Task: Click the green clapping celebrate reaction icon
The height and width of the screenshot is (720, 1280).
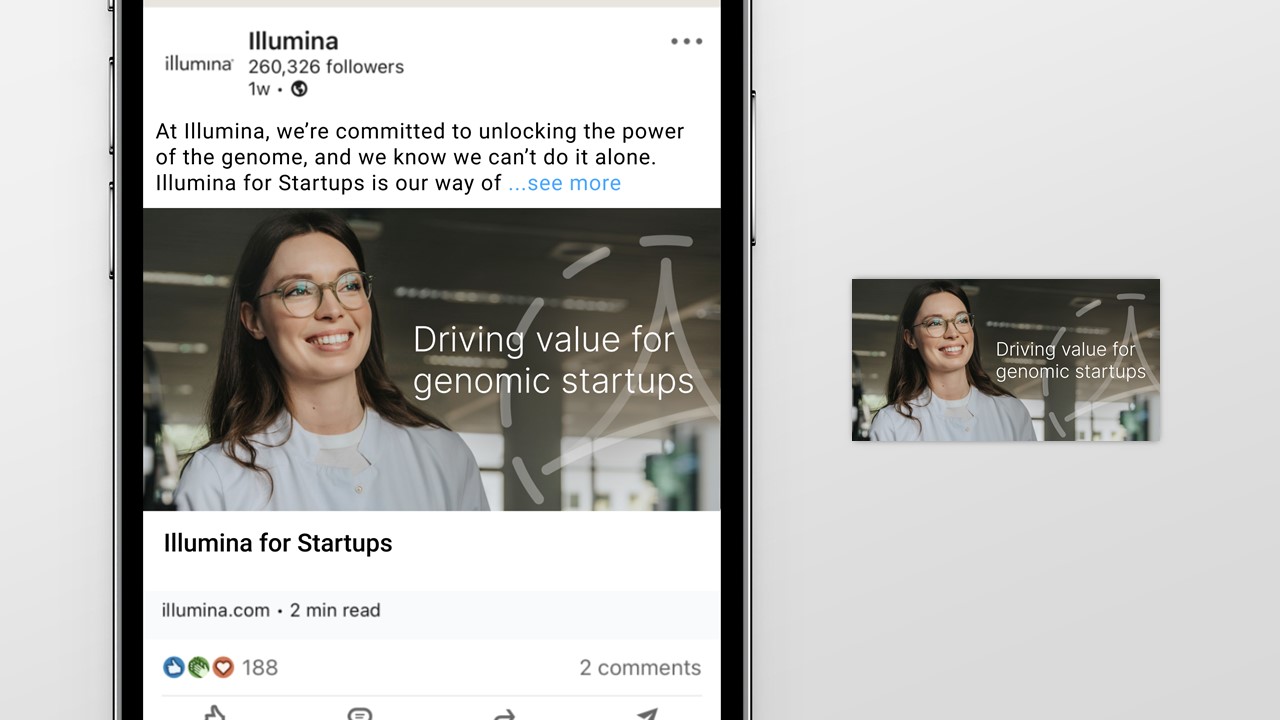Action: 198,667
